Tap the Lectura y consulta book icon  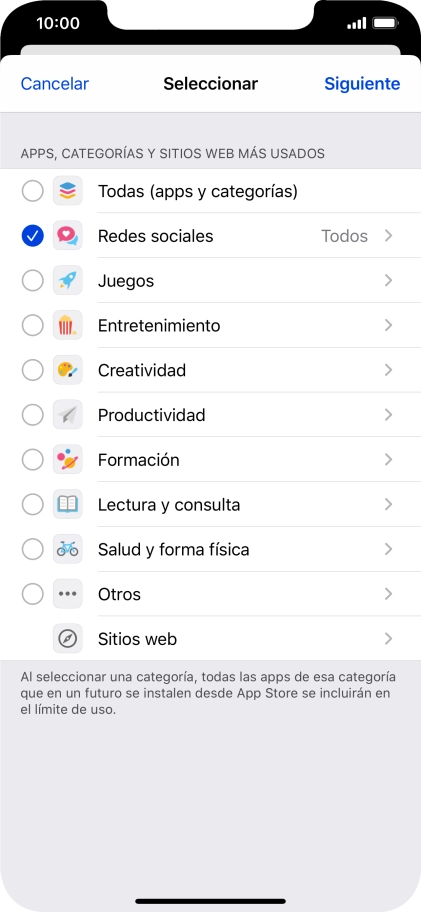click(67, 504)
